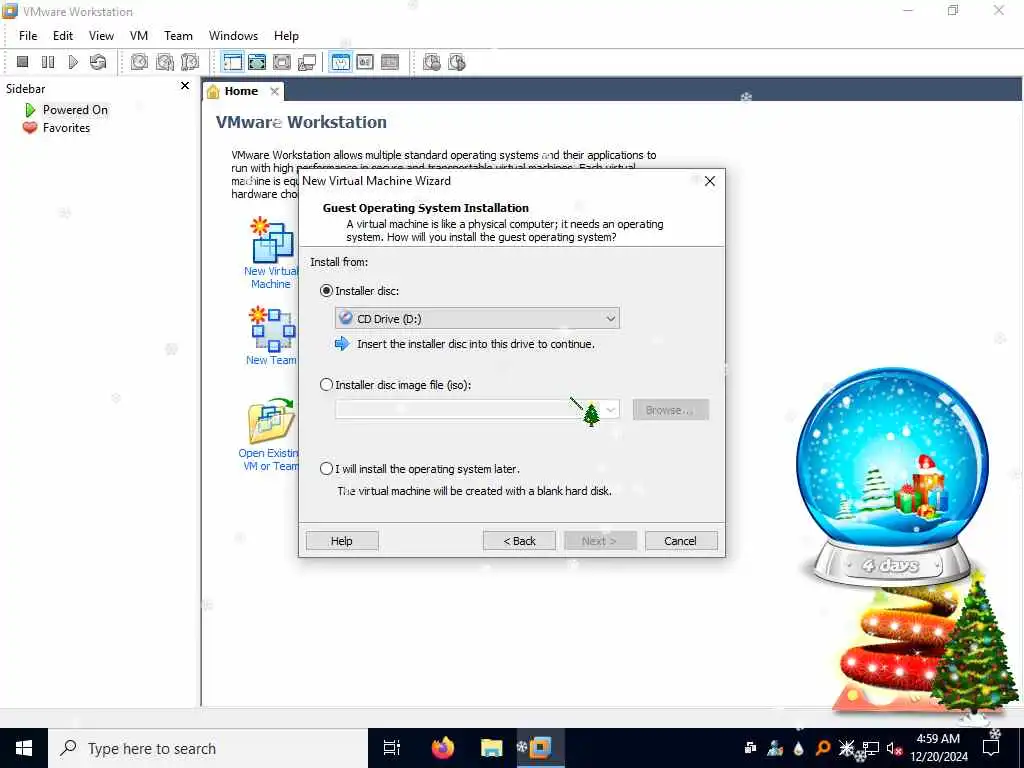Click the replay clock toolbar icon

456,62
